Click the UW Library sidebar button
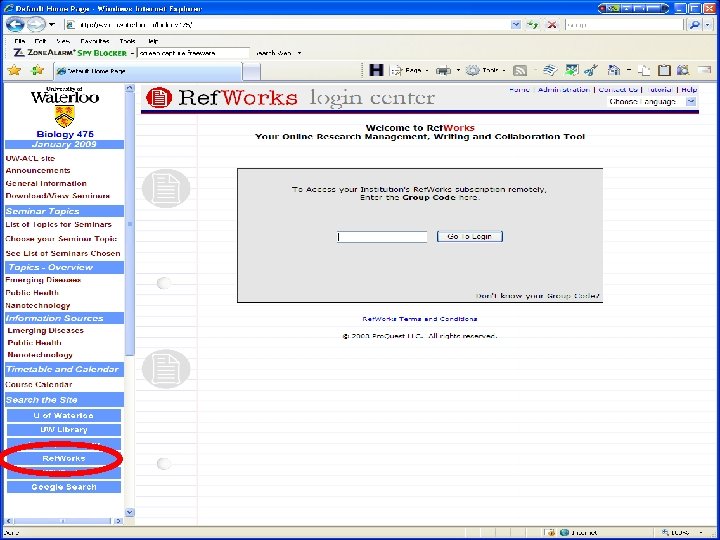Image resolution: width=720 pixels, height=540 pixels. coord(64,430)
